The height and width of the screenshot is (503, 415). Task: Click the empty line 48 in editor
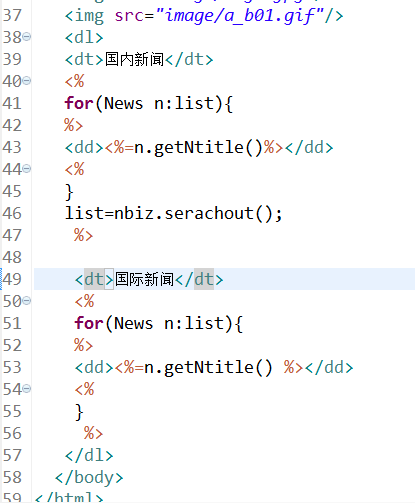(224, 257)
